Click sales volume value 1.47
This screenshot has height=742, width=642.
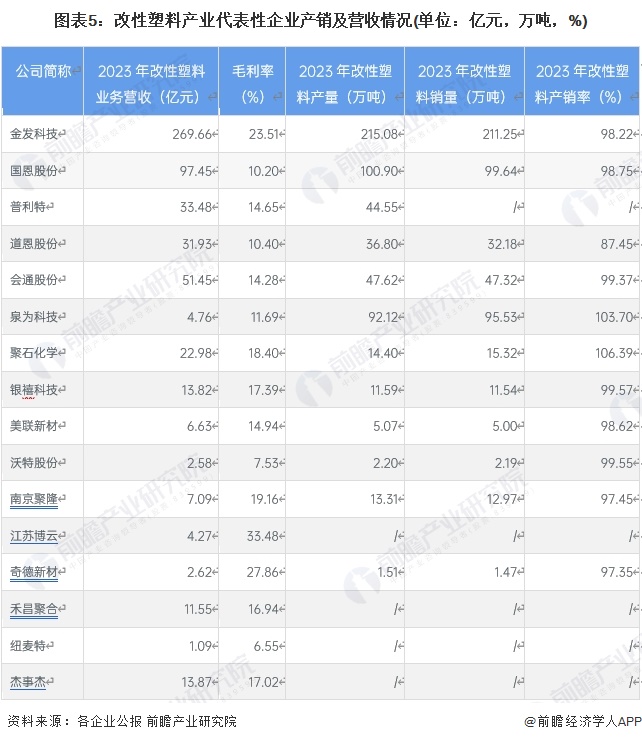(505, 573)
